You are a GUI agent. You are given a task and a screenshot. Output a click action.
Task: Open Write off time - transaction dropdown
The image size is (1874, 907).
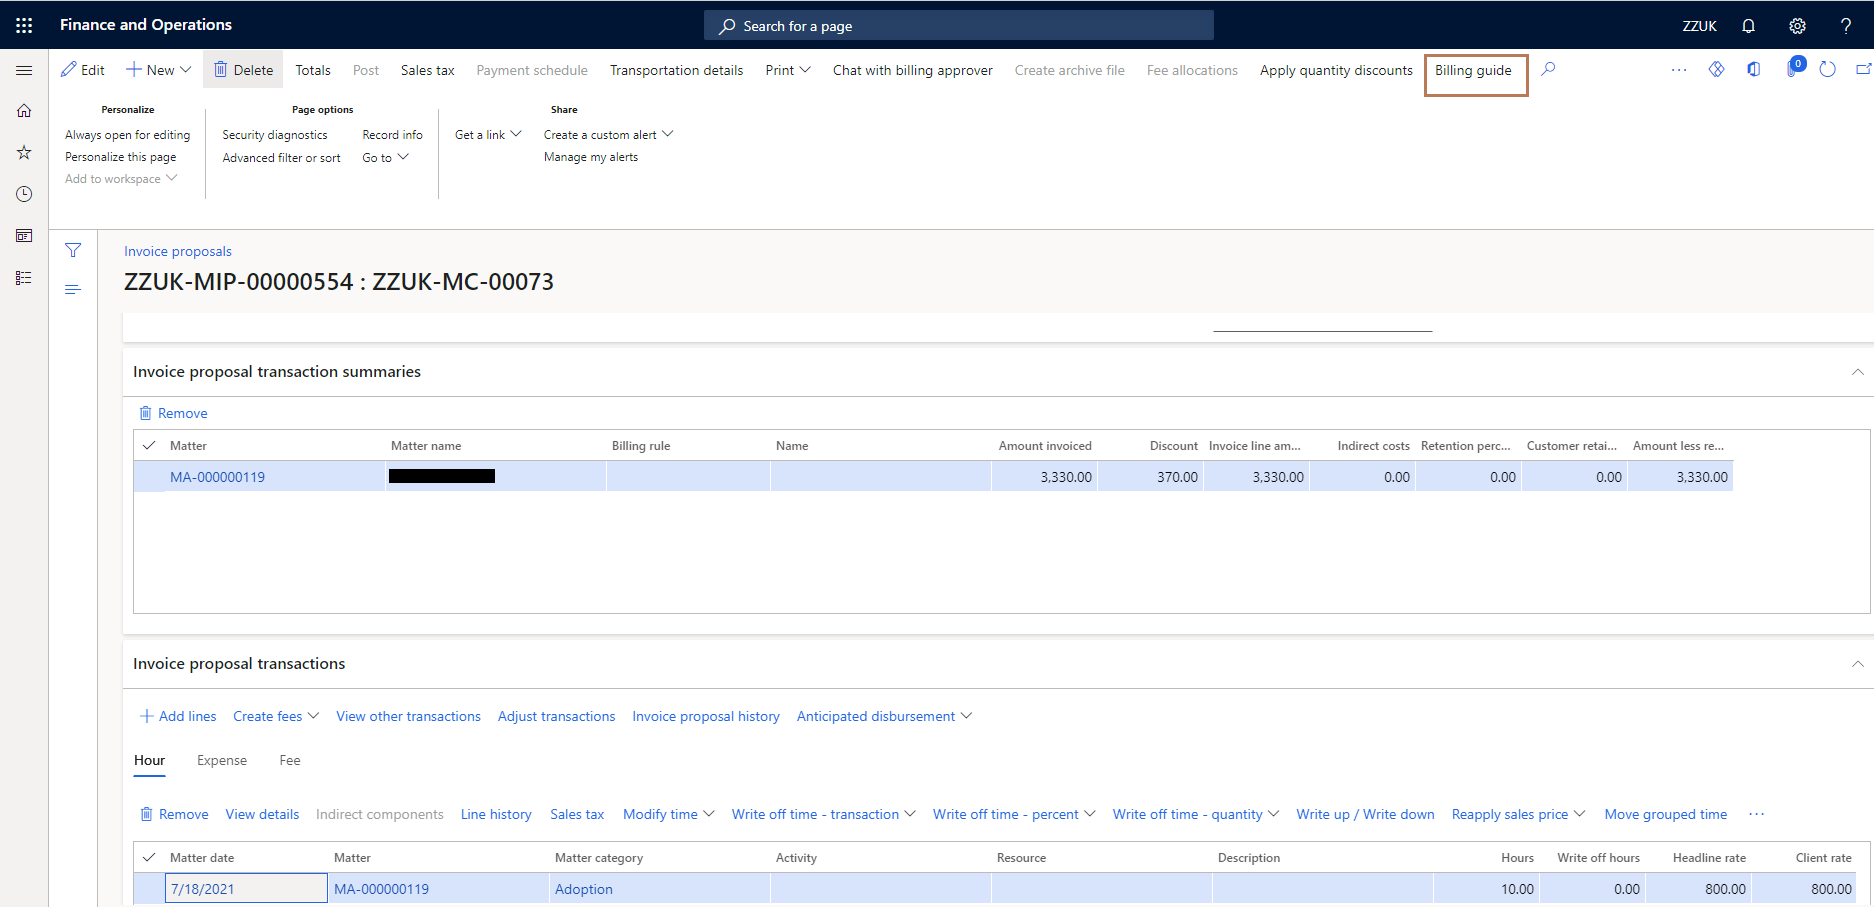click(x=823, y=814)
